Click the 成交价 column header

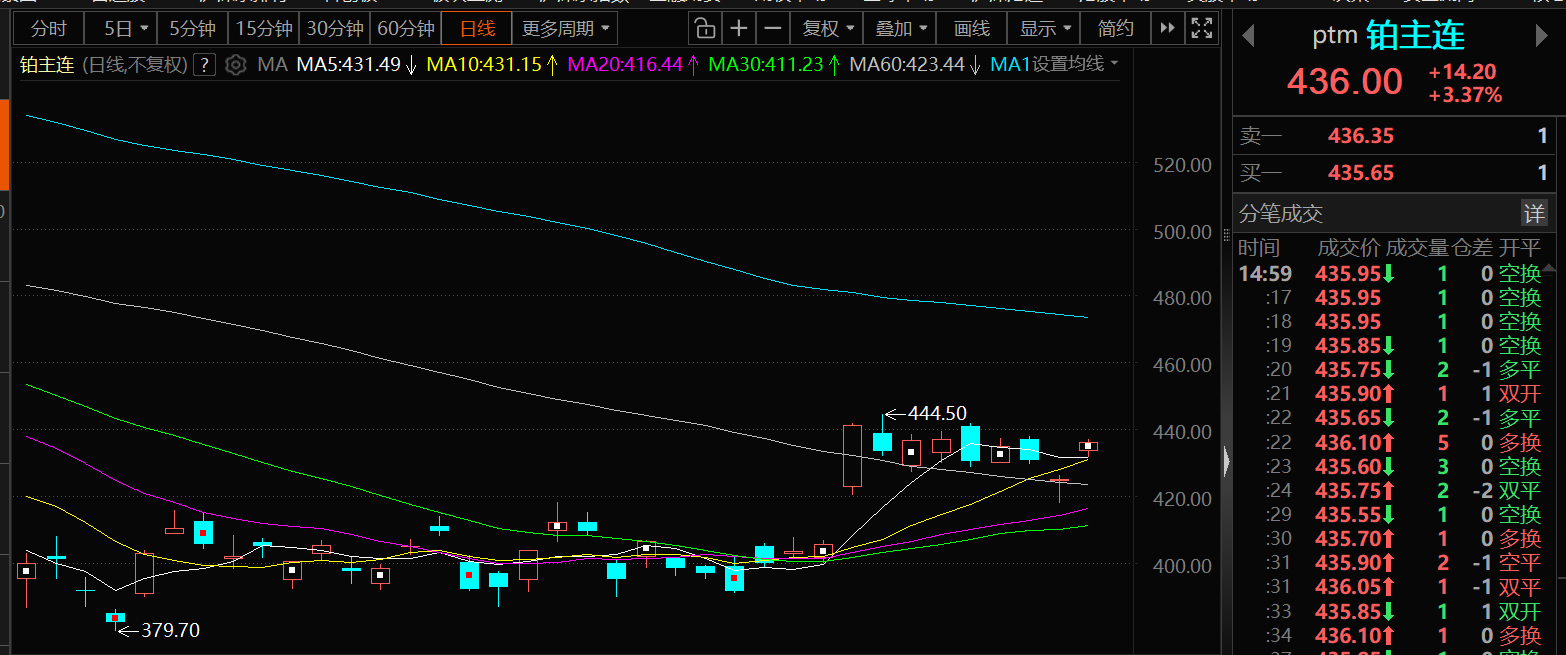1350,248
